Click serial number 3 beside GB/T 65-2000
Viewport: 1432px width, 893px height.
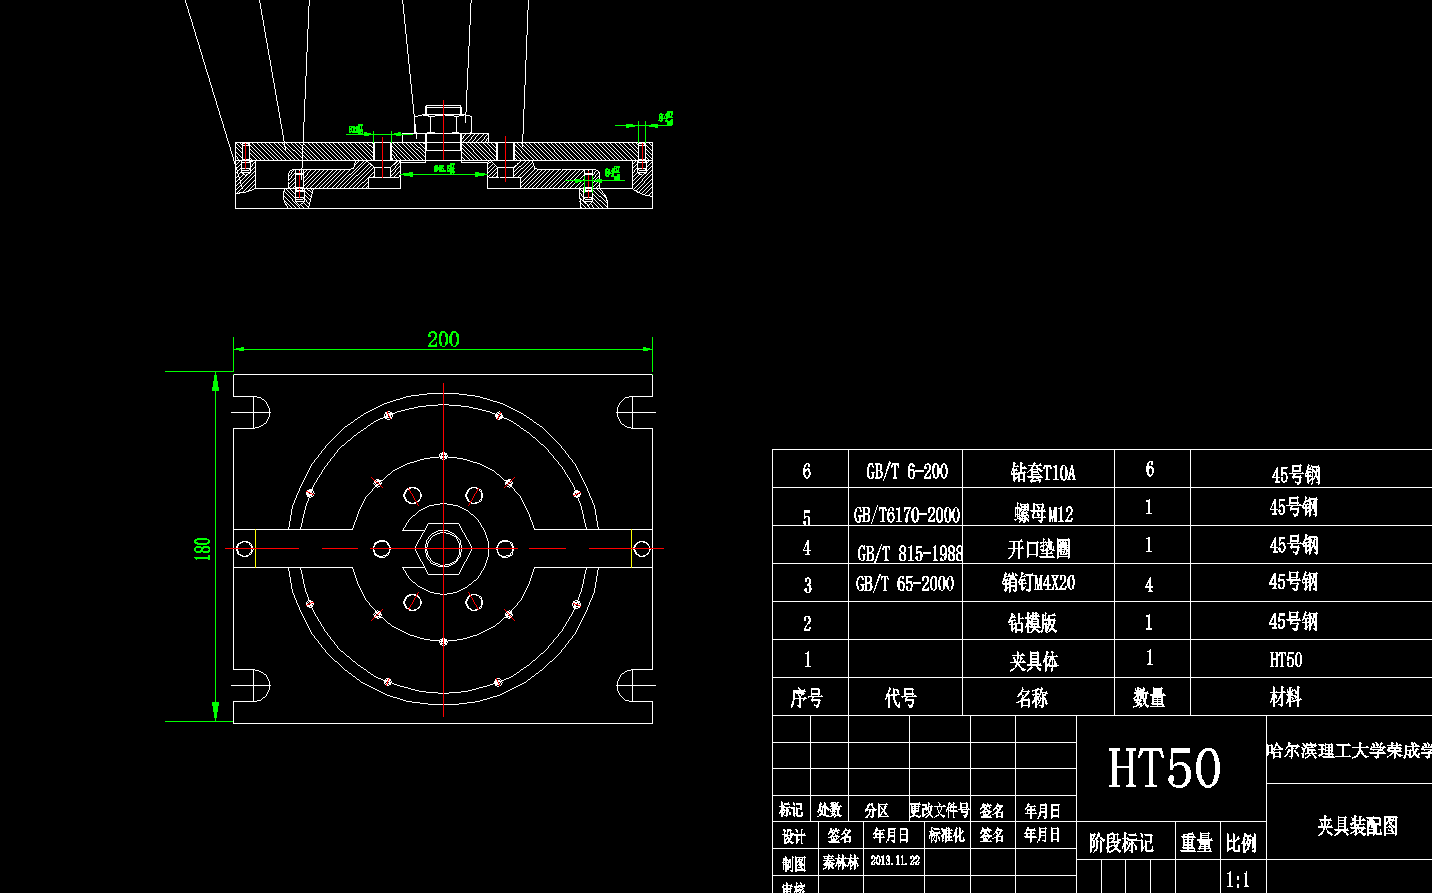coord(808,585)
